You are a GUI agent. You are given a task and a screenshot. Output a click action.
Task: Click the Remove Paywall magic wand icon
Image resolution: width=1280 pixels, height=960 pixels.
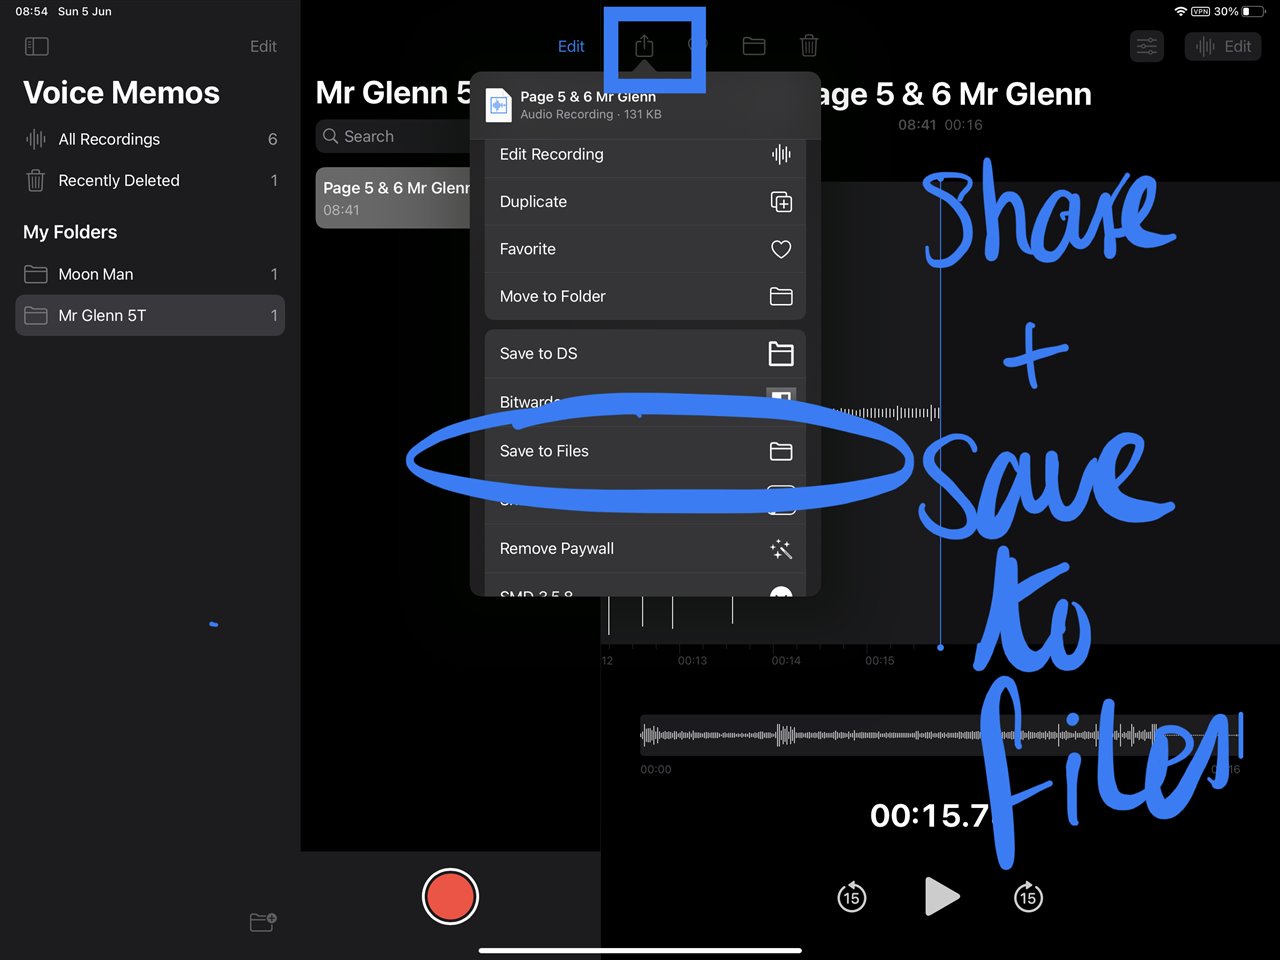781,548
